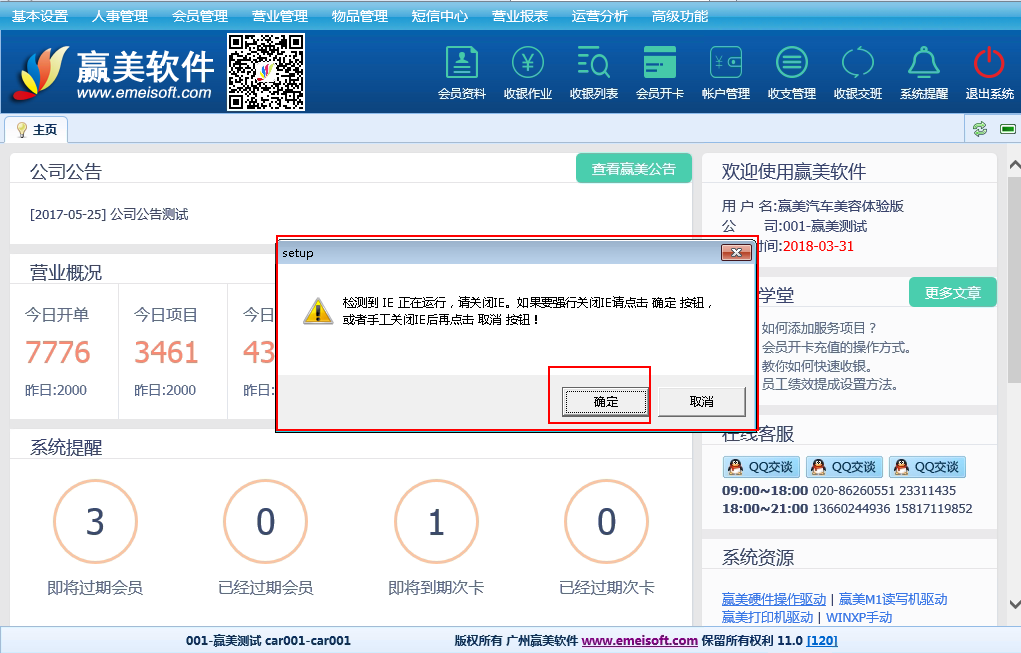Screen dimensions: 1021x653
Task: Open the 基本设置 menu
Action: coord(40,16)
